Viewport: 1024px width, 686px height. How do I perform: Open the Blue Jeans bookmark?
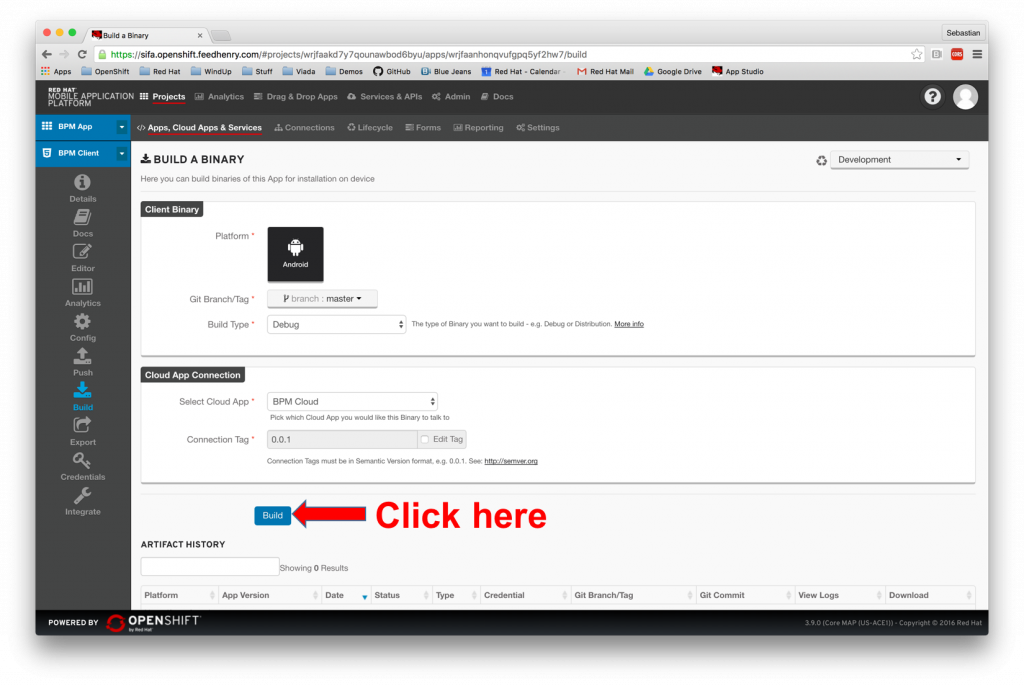point(446,71)
